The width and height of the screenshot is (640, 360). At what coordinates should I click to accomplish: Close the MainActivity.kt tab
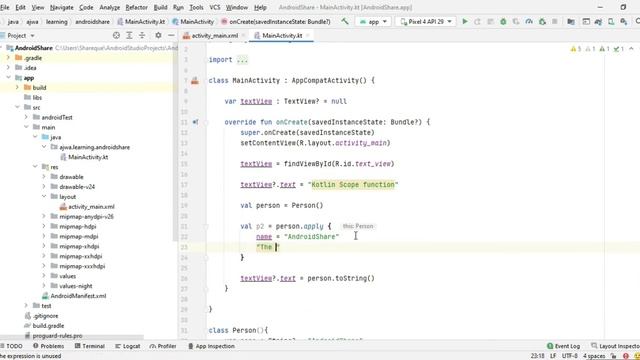click(308, 36)
